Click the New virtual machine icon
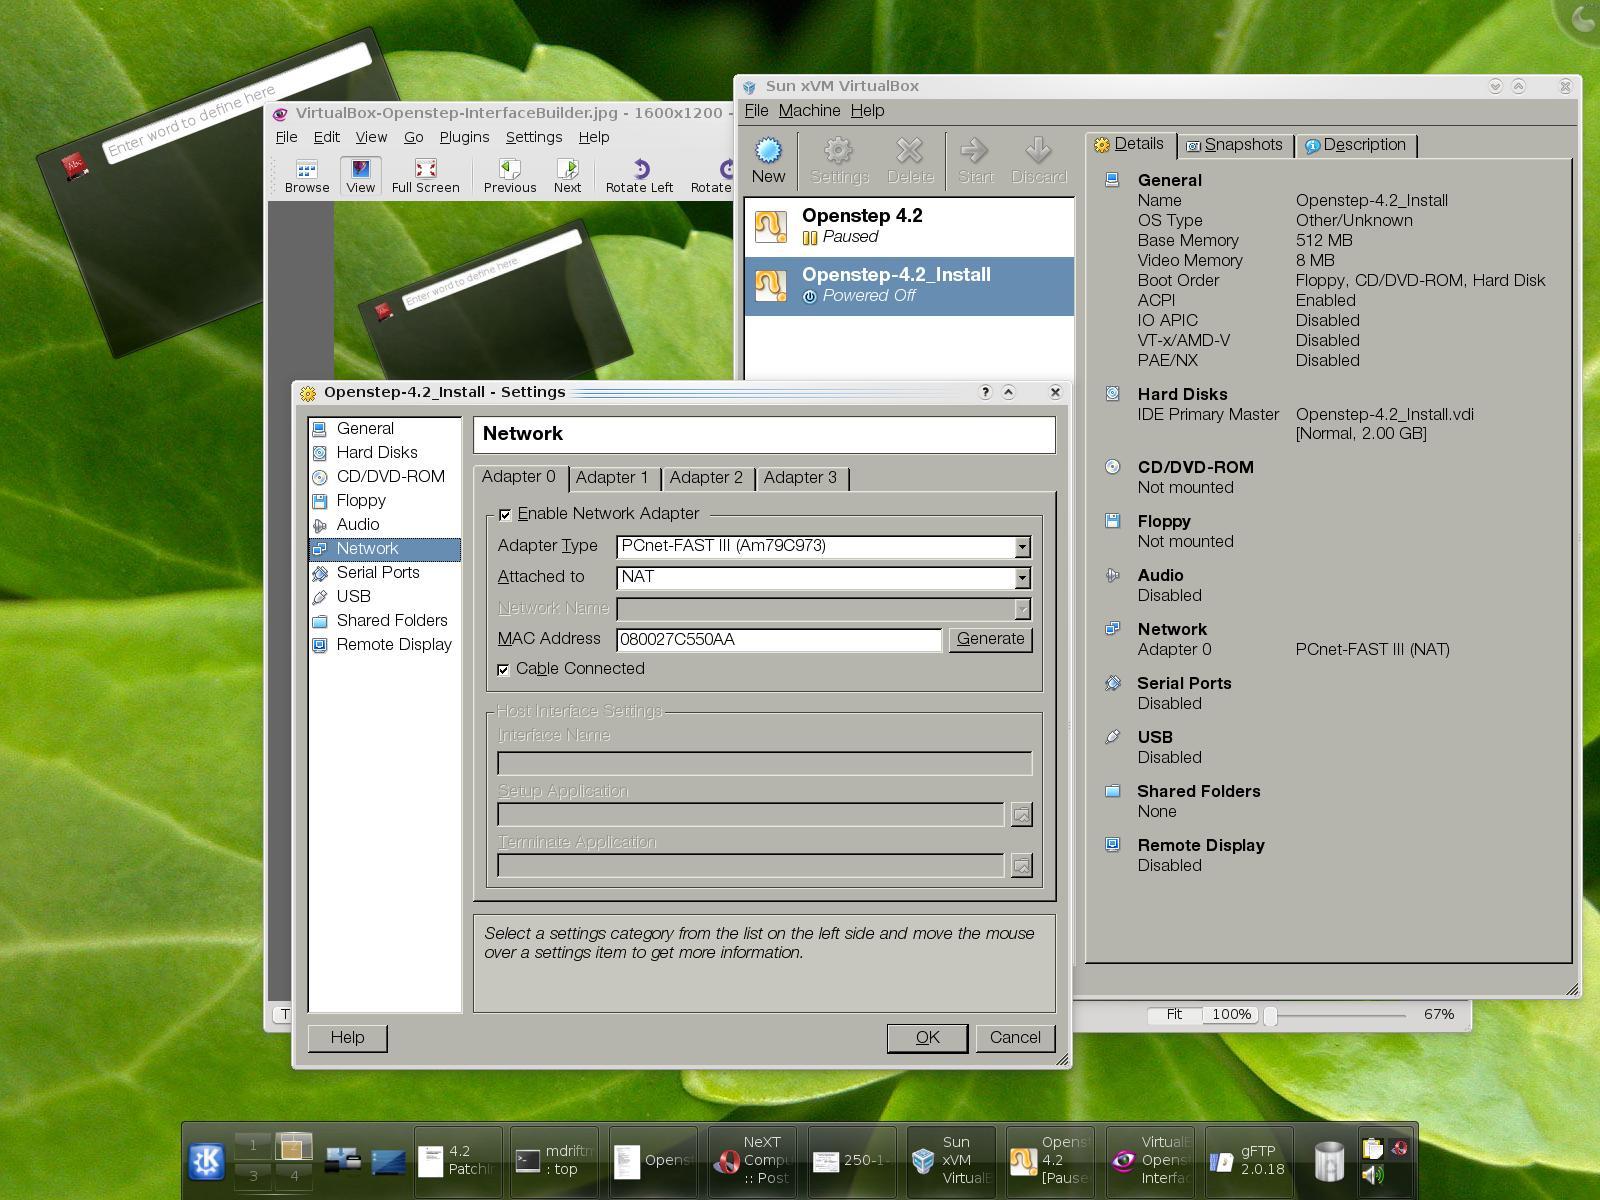Screen dimensions: 1600x1200 tap(768, 158)
